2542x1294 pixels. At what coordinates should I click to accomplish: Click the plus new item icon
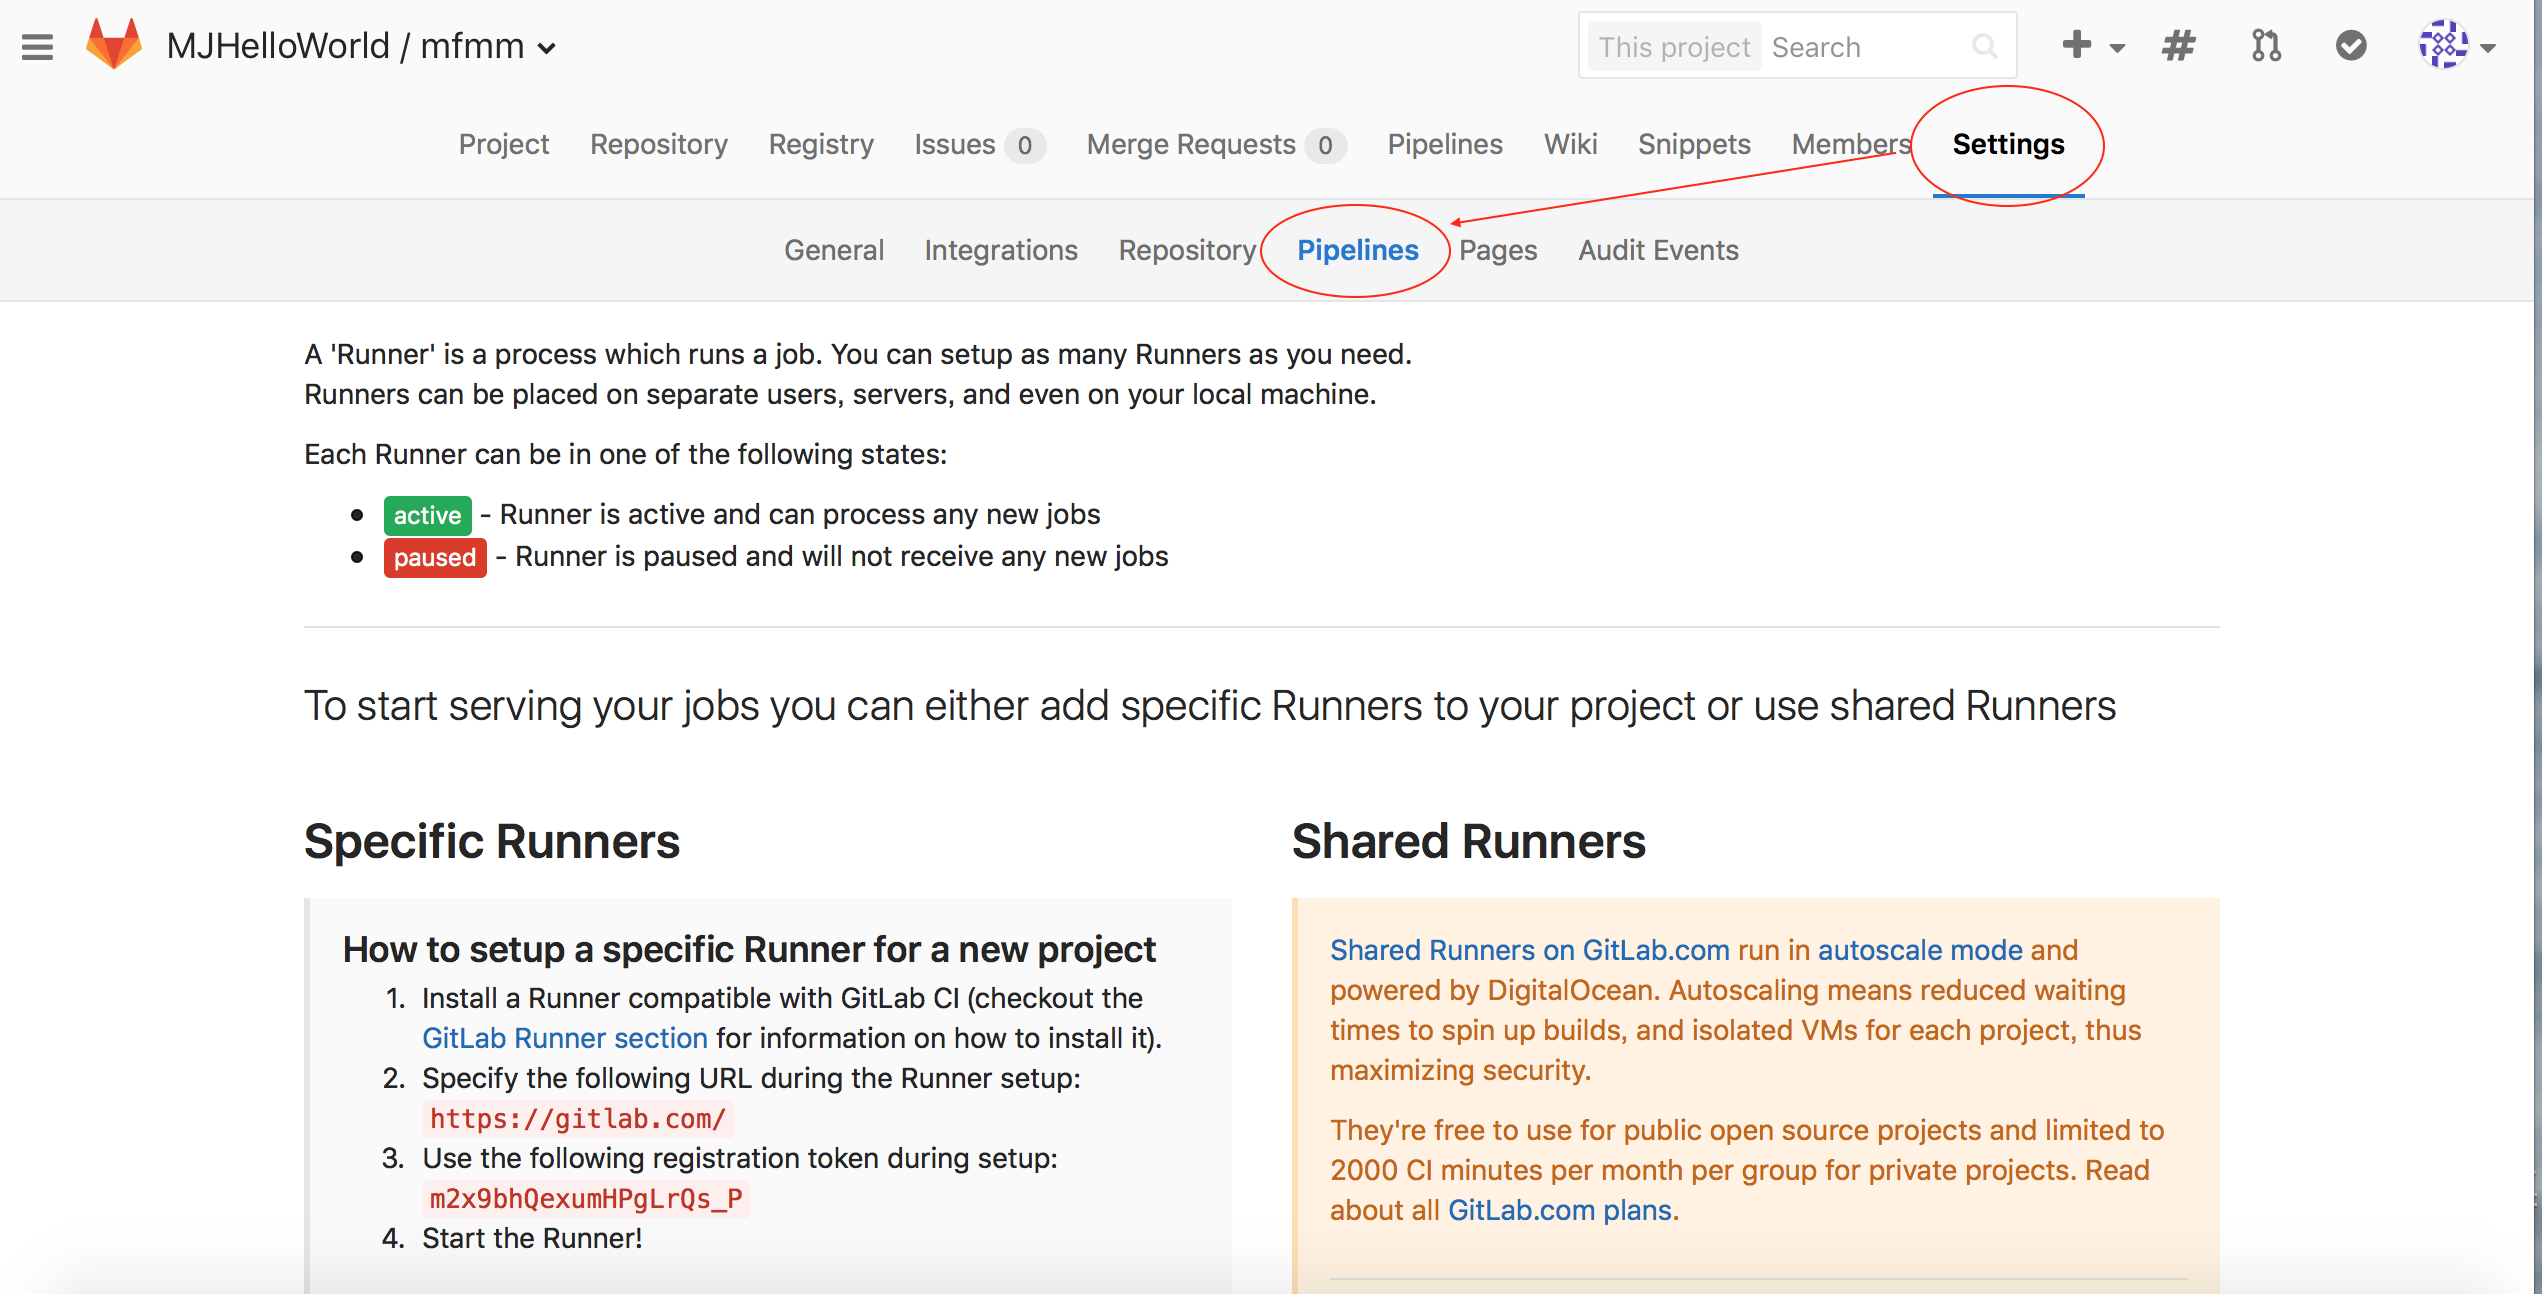(x=2076, y=45)
